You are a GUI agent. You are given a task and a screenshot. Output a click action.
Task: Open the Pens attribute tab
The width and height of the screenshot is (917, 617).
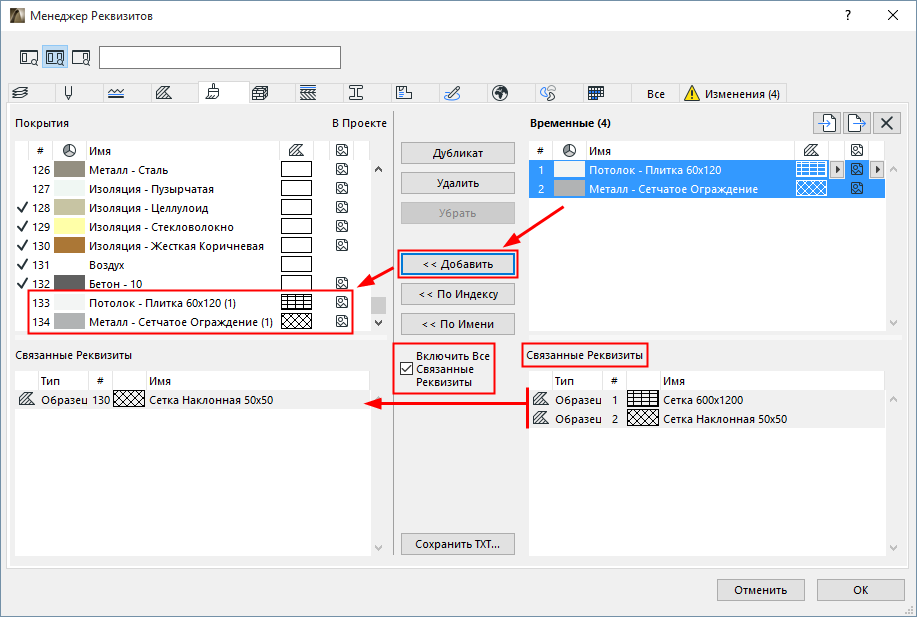(68, 92)
